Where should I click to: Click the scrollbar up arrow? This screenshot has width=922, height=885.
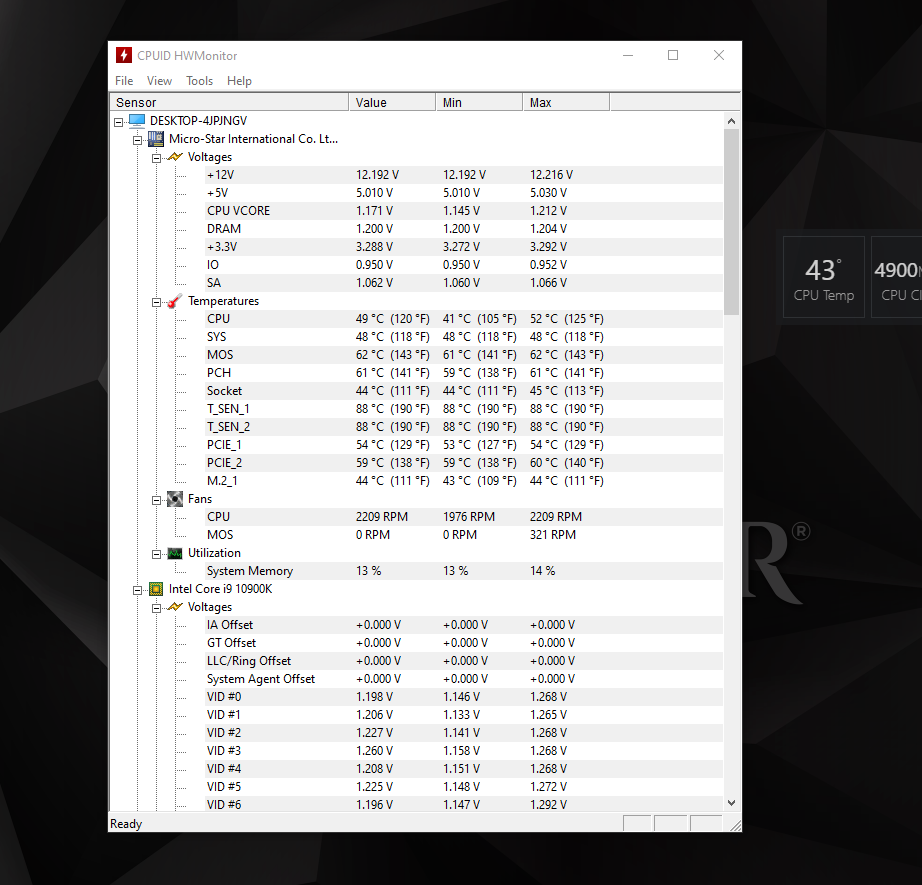[x=731, y=121]
